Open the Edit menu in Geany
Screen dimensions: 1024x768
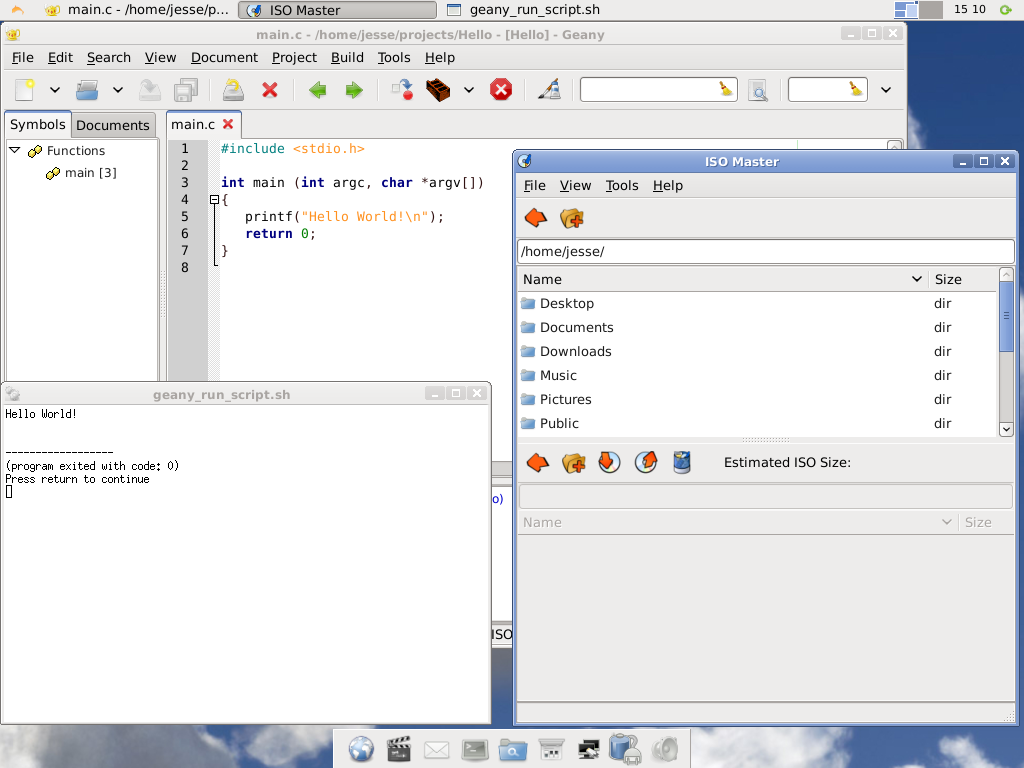click(x=60, y=57)
